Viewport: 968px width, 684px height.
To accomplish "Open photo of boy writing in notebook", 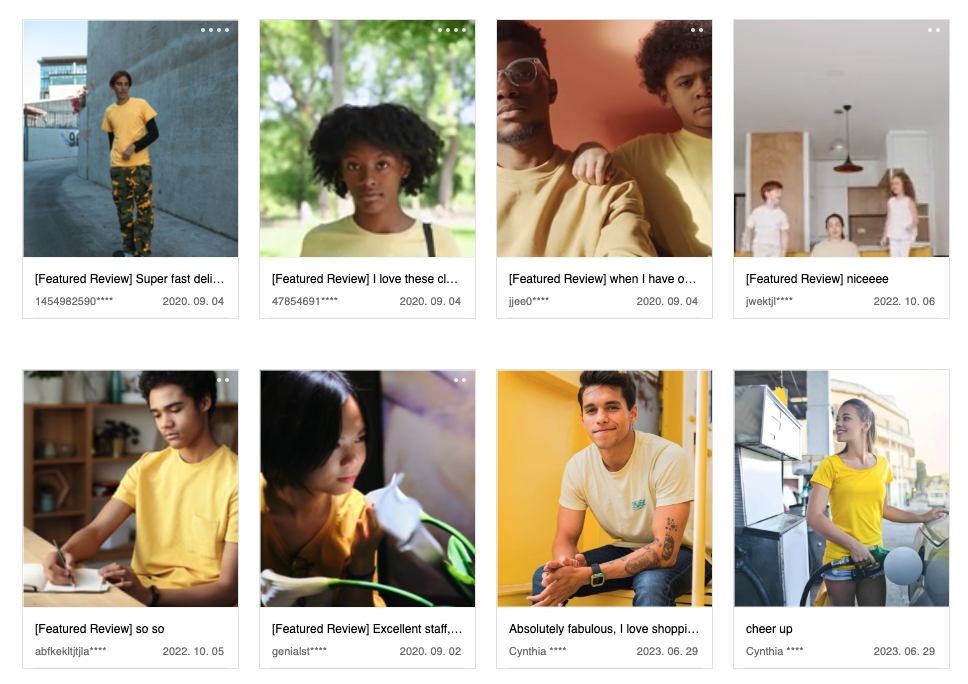I will [130, 488].
